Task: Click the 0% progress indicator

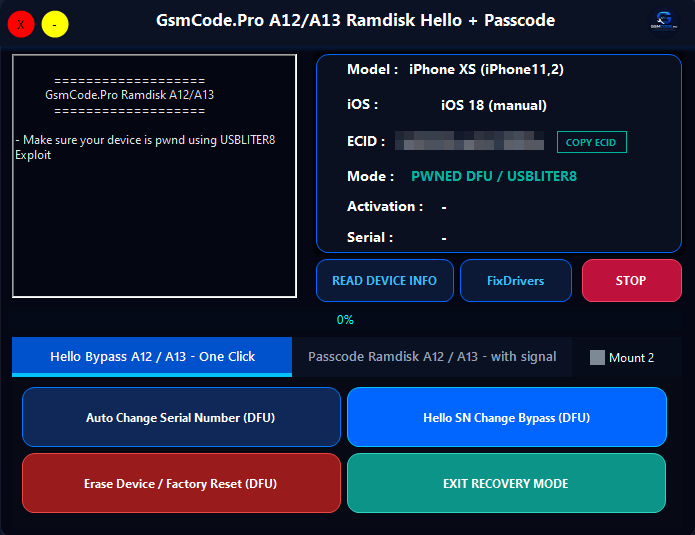Action: coord(345,320)
